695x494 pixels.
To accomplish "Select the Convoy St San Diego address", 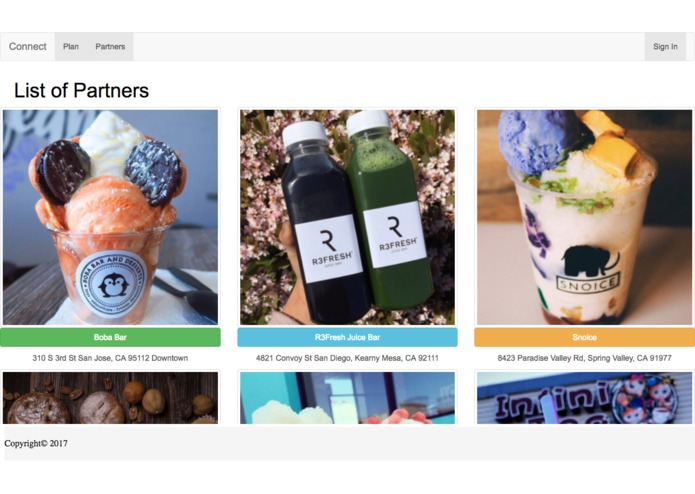I will click(347, 358).
